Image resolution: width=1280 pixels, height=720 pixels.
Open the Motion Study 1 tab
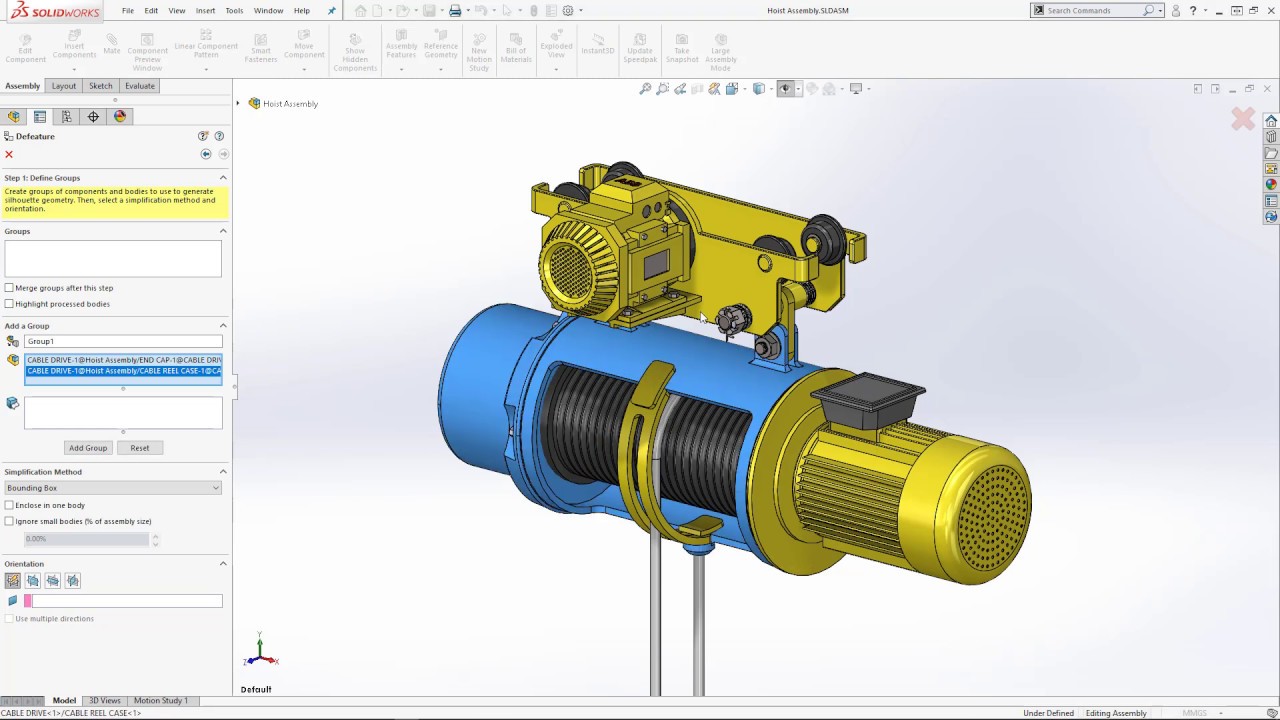click(x=161, y=701)
